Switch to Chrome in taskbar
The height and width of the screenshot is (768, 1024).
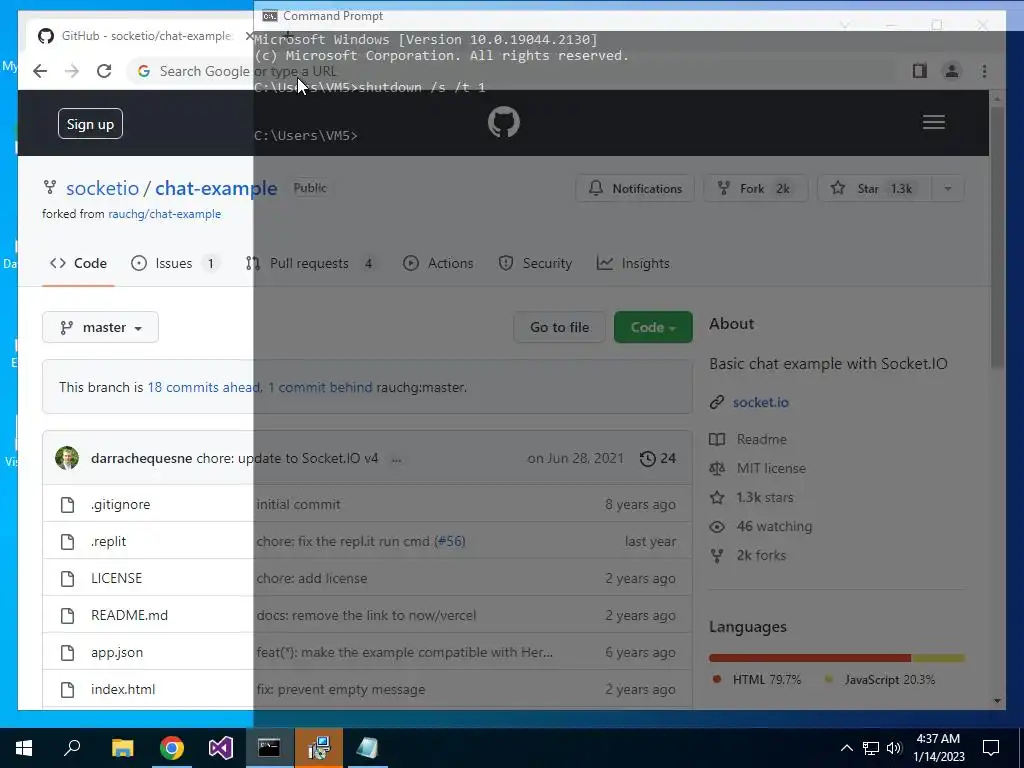(x=172, y=748)
